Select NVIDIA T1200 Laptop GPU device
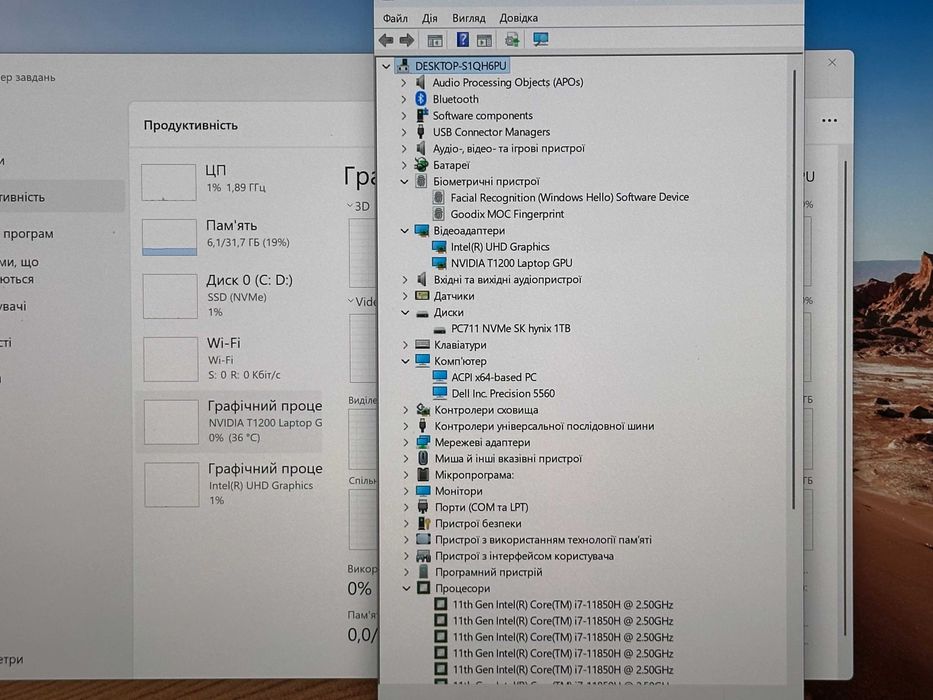Image resolution: width=933 pixels, height=700 pixels. 511,263
